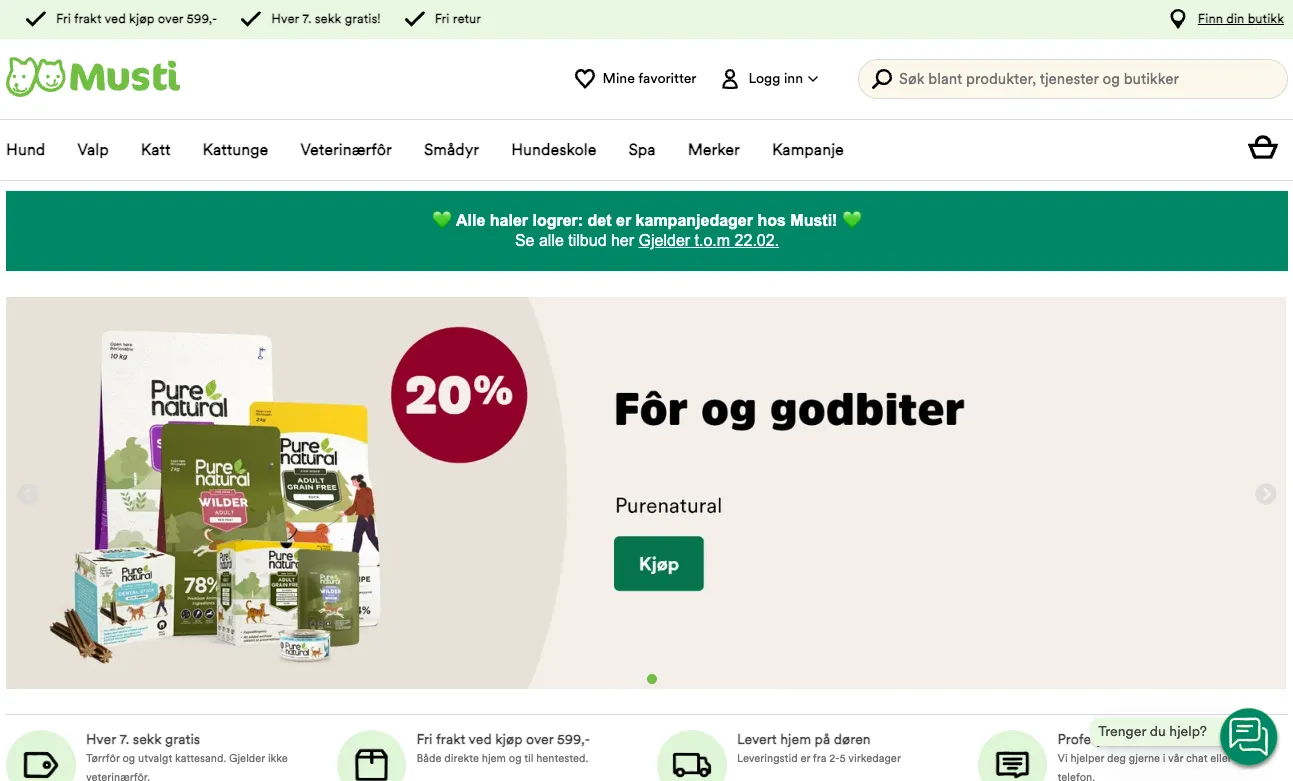Select the green carousel indicator dot
This screenshot has width=1293, height=781.
(652, 679)
